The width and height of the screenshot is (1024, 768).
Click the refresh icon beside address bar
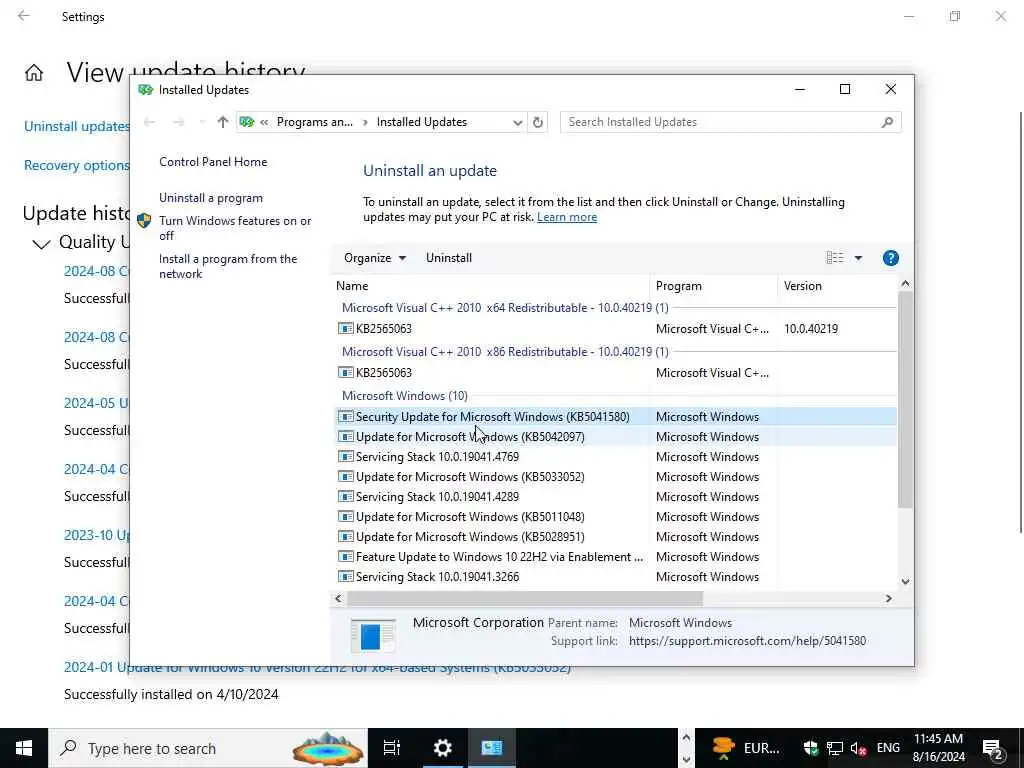pos(537,122)
